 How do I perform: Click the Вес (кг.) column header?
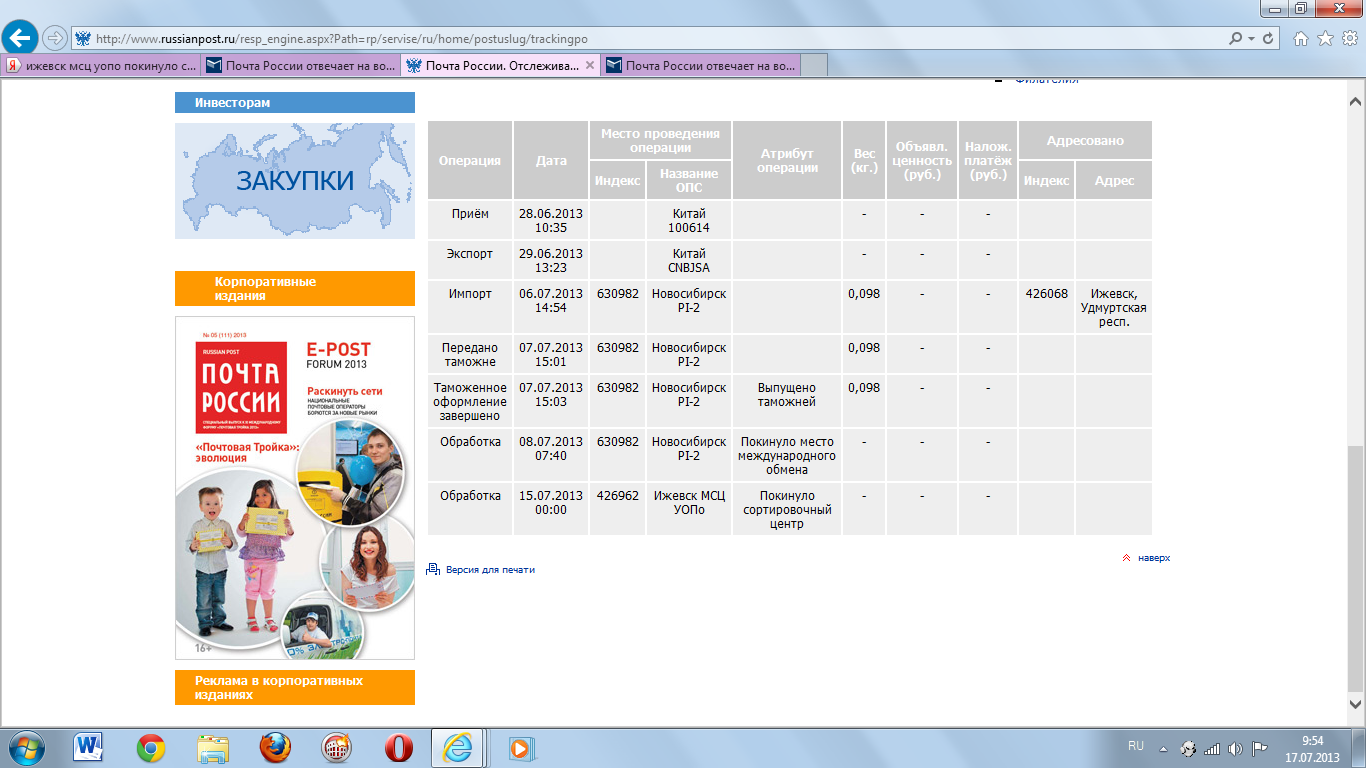pyautogui.click(x=864, y=160)
